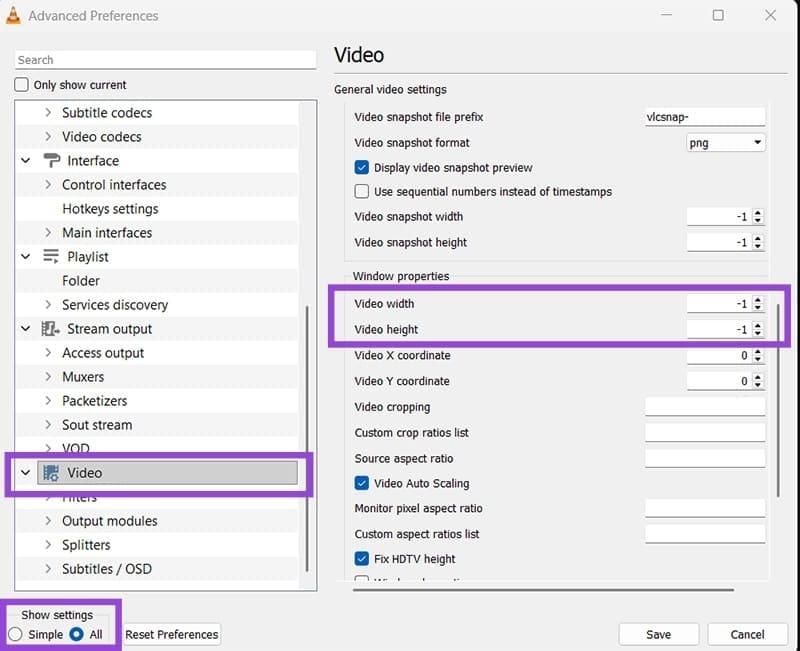800x651 pixels.
Task: Click the Save button
Action: point(658,634)
